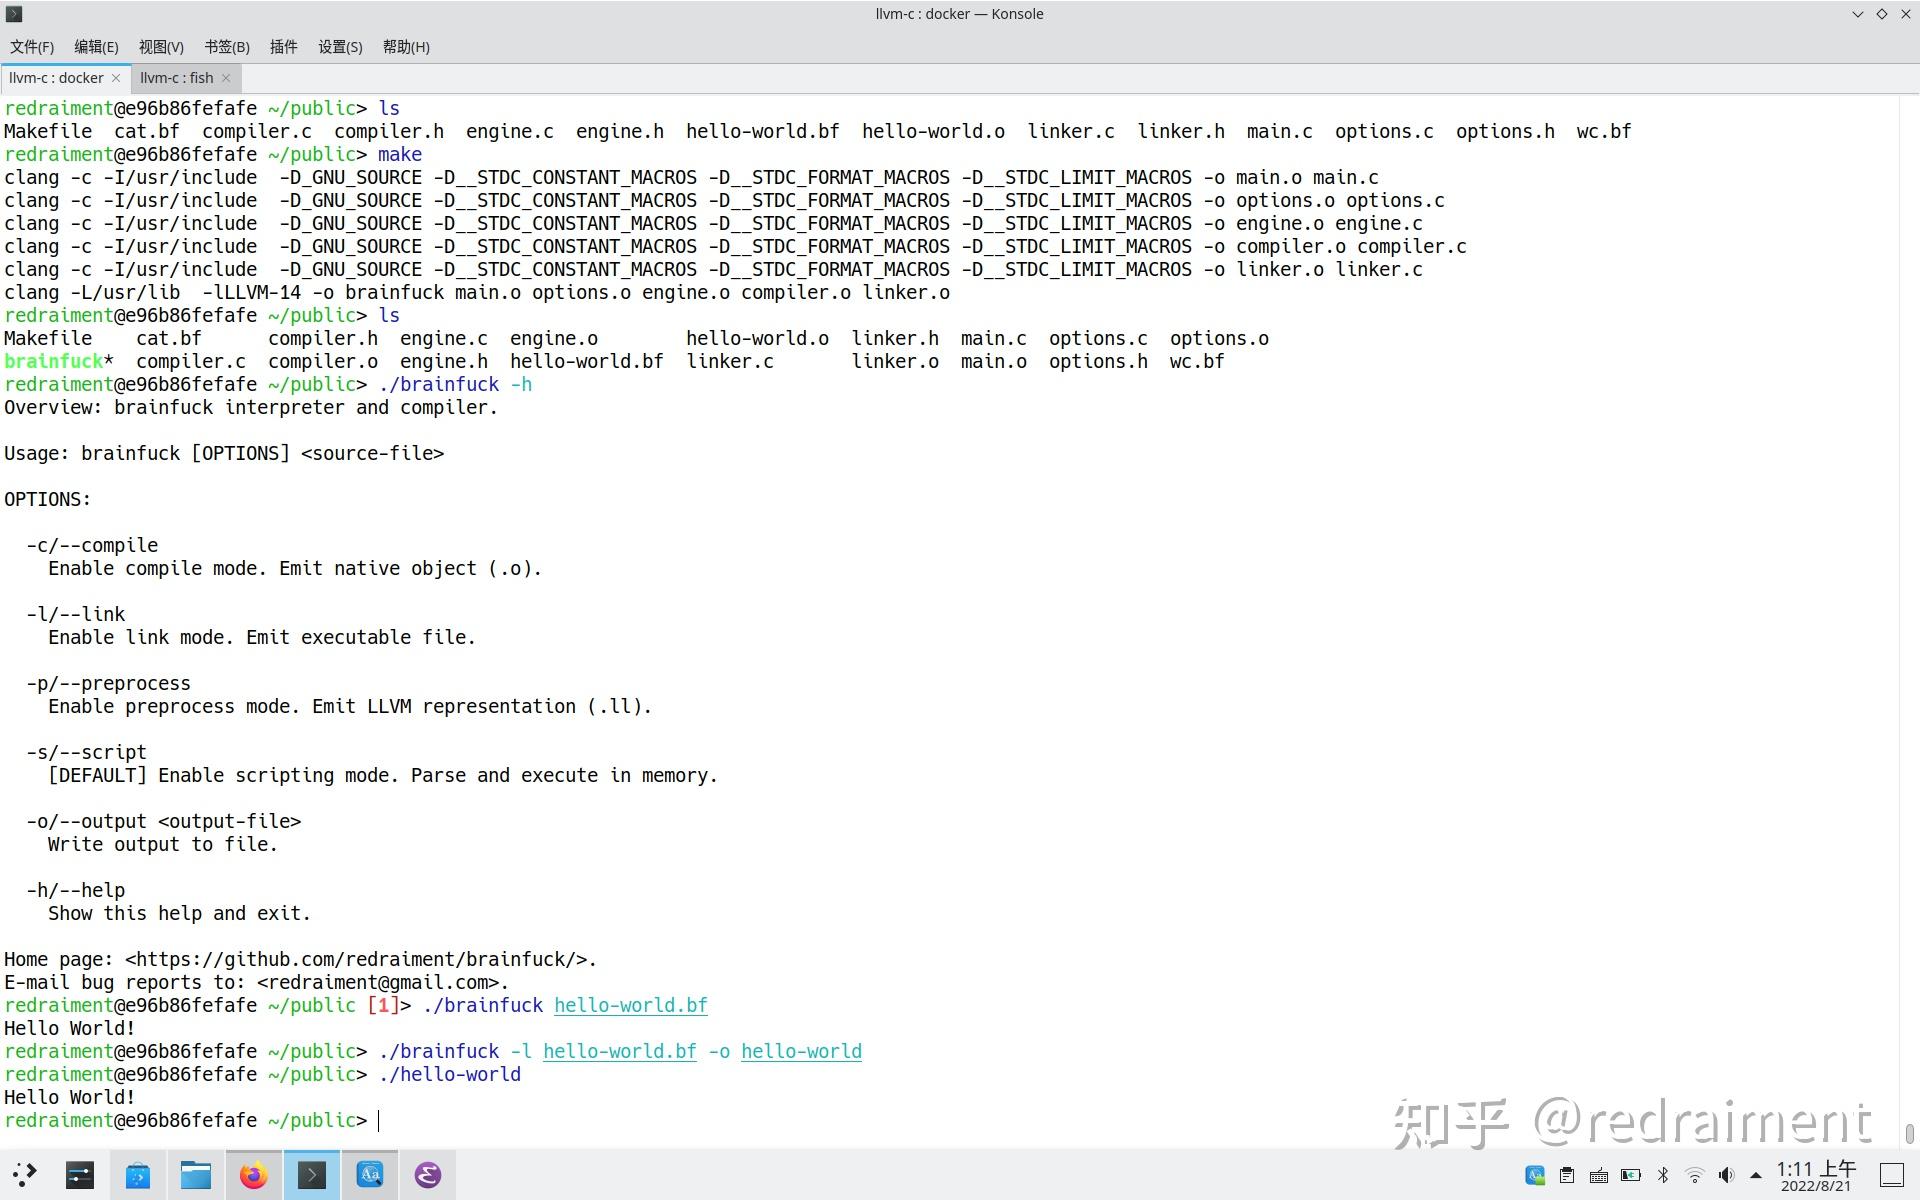The height and width of the screenshot is (1200, 1920).
Task: Open the 设置(S) menu
Action: click(x=340, y=47)
